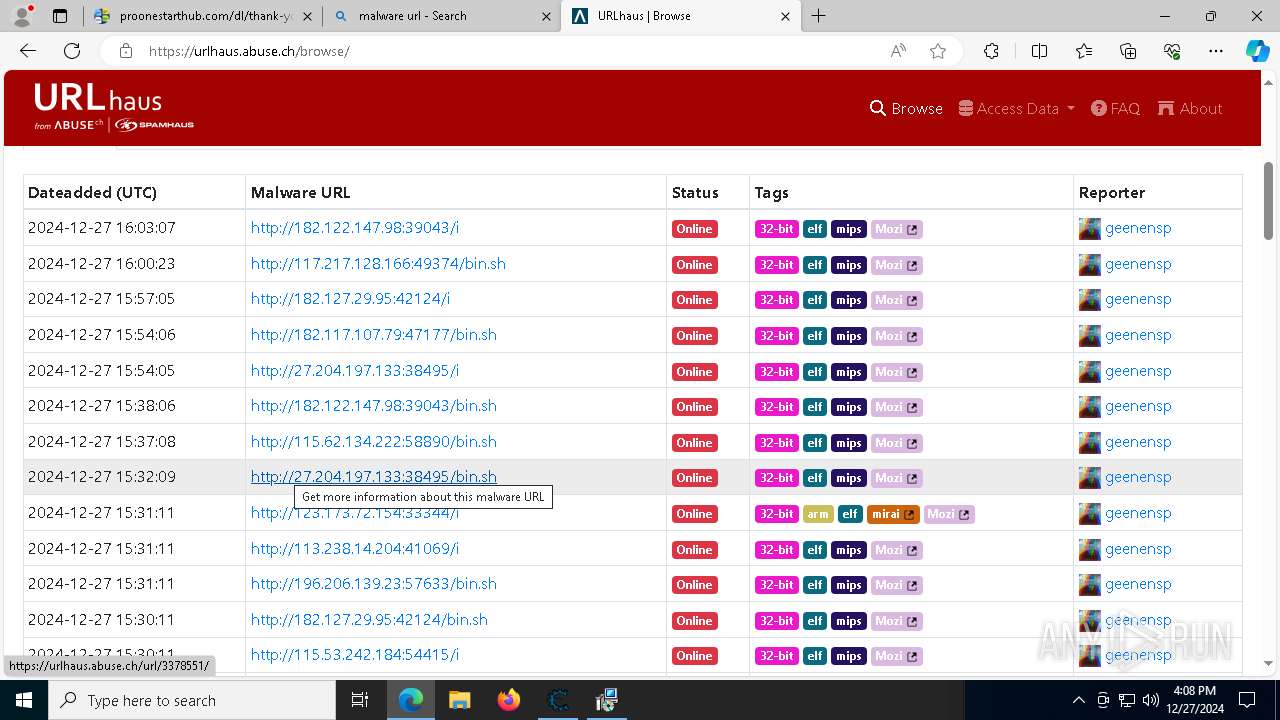Viewport: 1280px width, 720px height.
Task: Open Settings and more ellipsis
Action: pos(1216,51)
